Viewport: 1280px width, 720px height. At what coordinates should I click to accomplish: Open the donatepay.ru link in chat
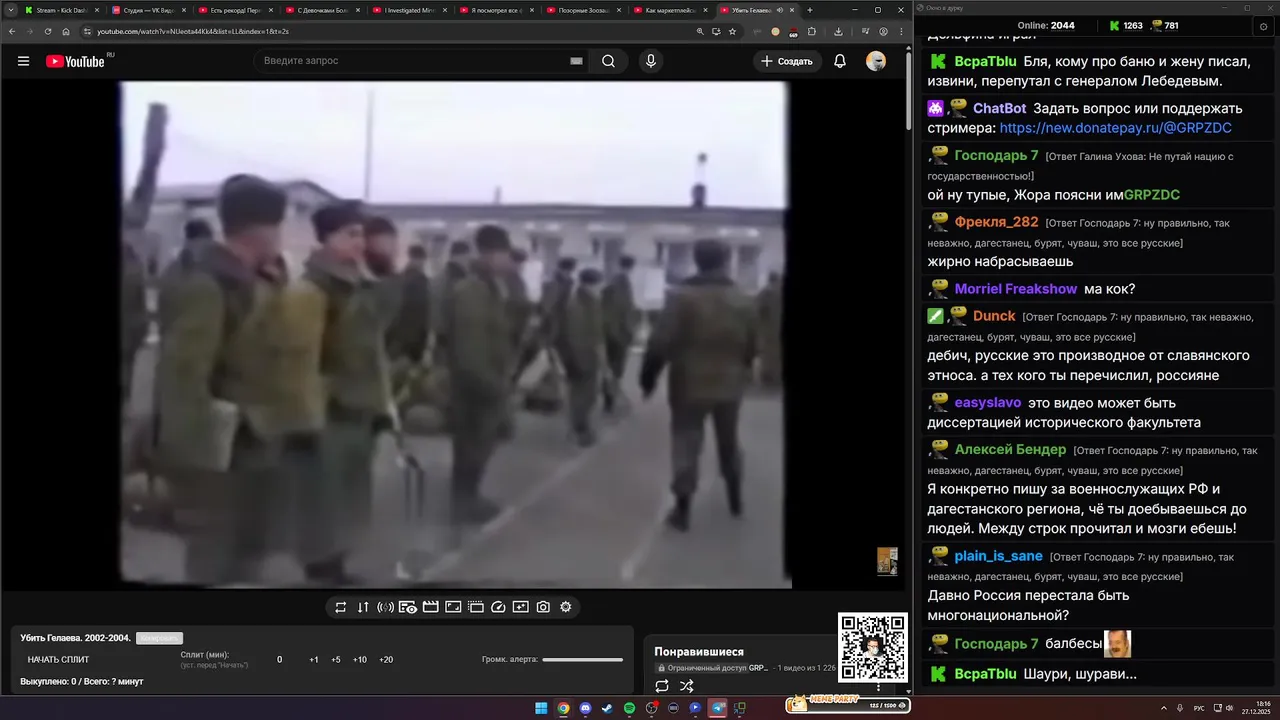tap(1115, 128)
